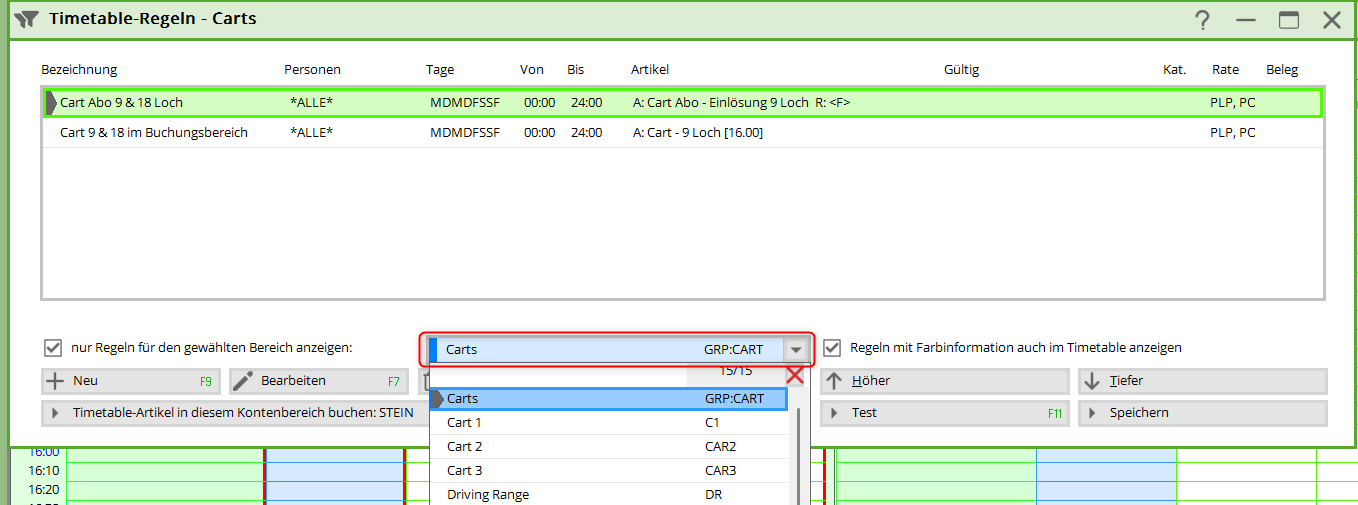Toggle 'nur Regeln für den gewählten Bereich anzeigen'
The image size is (1358, 505).
coord(53,348)
